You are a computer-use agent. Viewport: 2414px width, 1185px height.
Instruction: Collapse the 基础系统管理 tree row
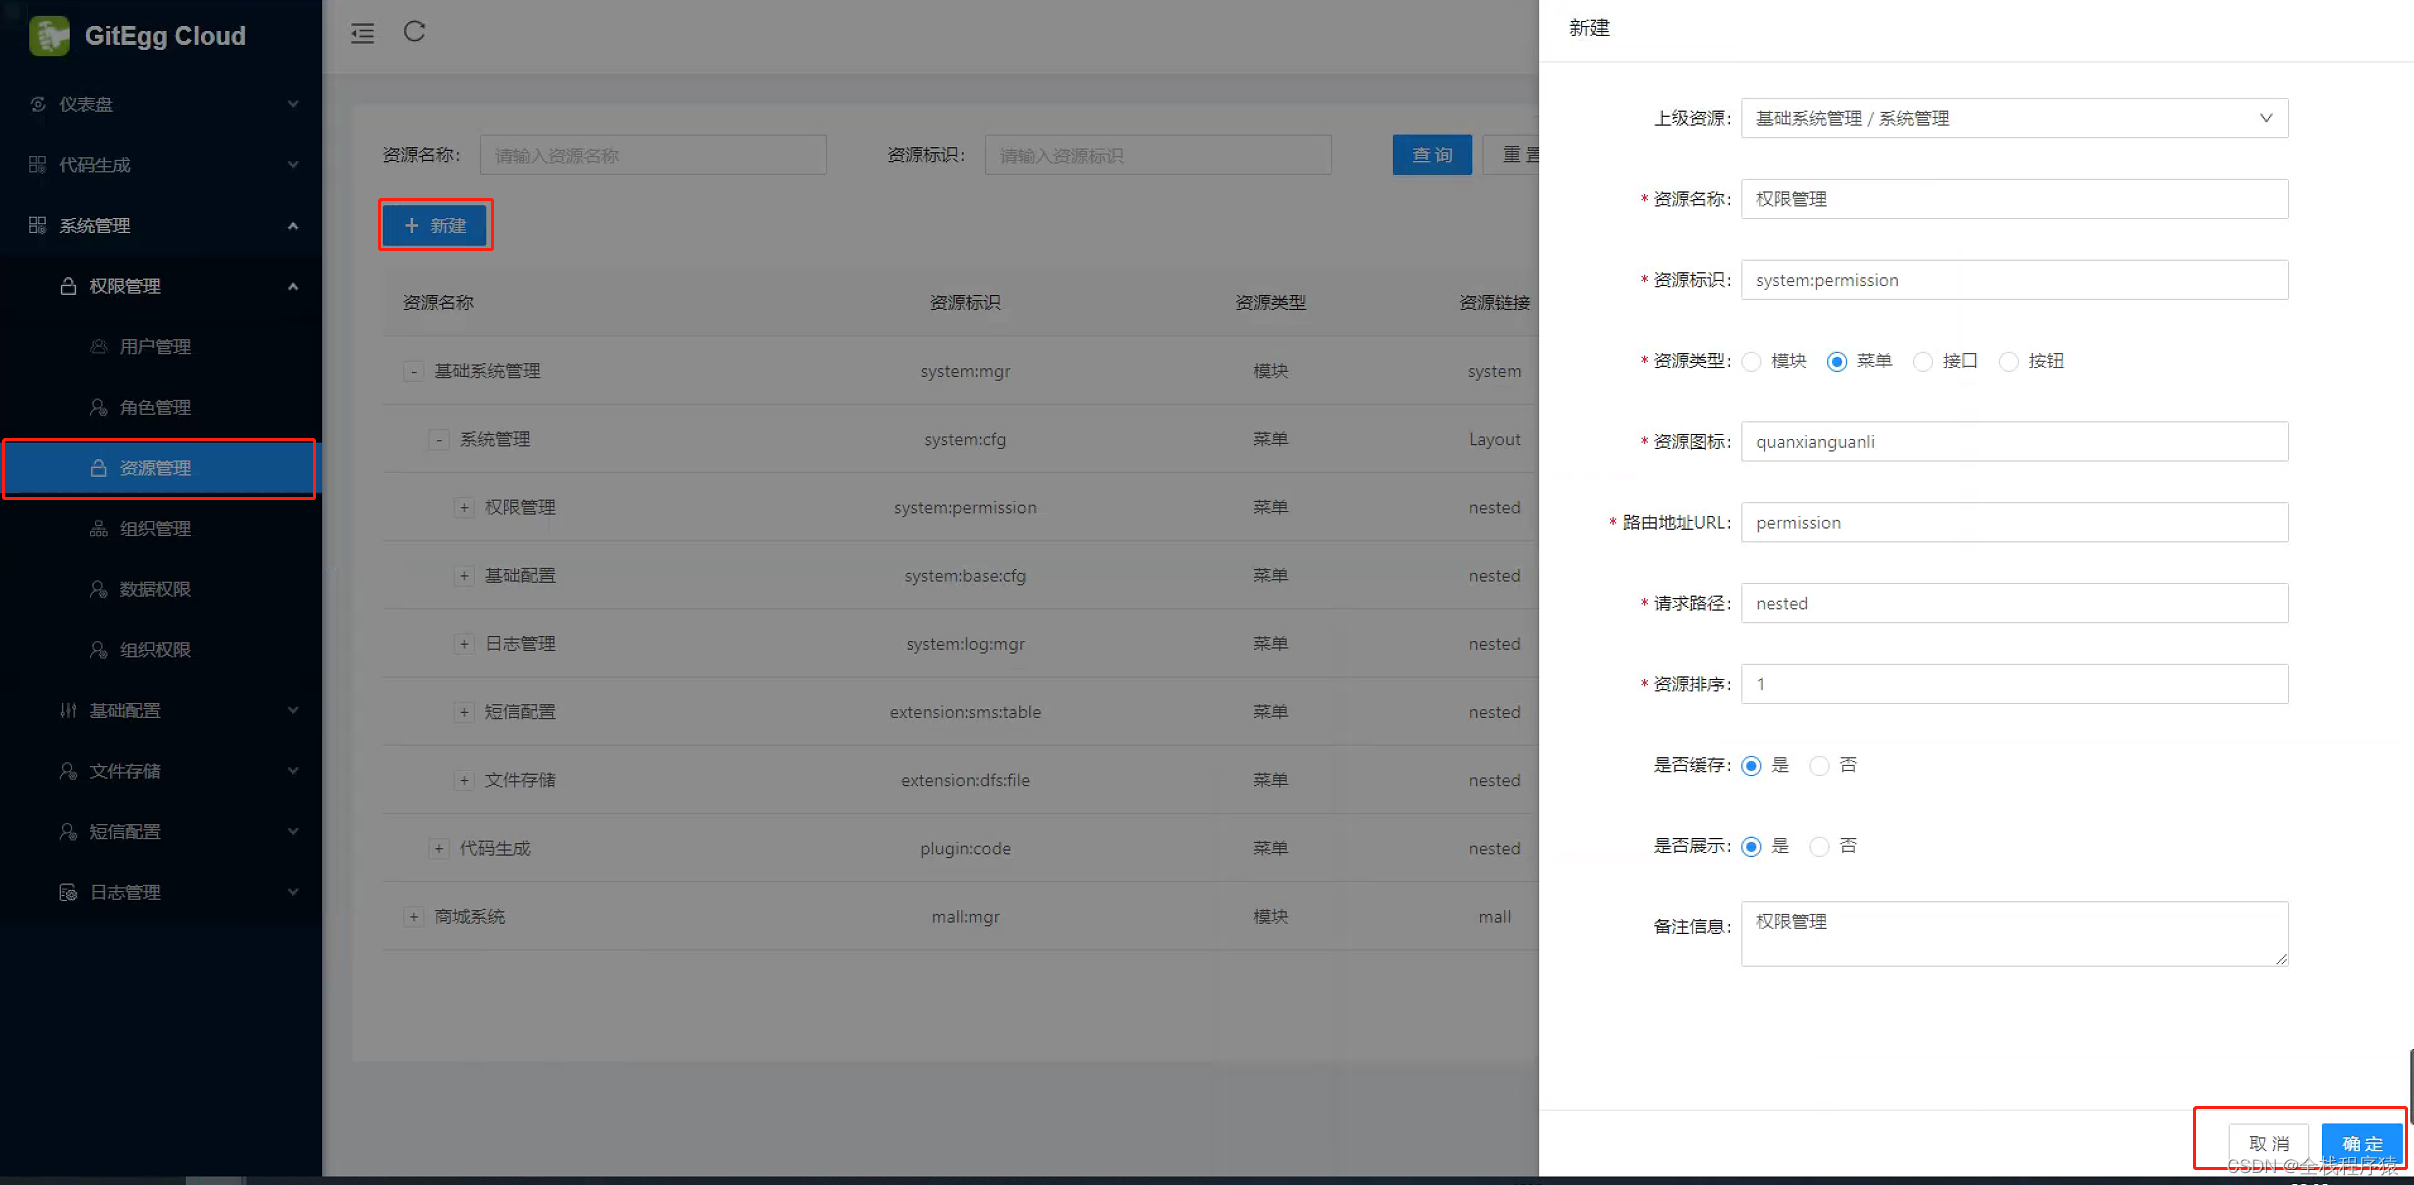pos(413,372)
